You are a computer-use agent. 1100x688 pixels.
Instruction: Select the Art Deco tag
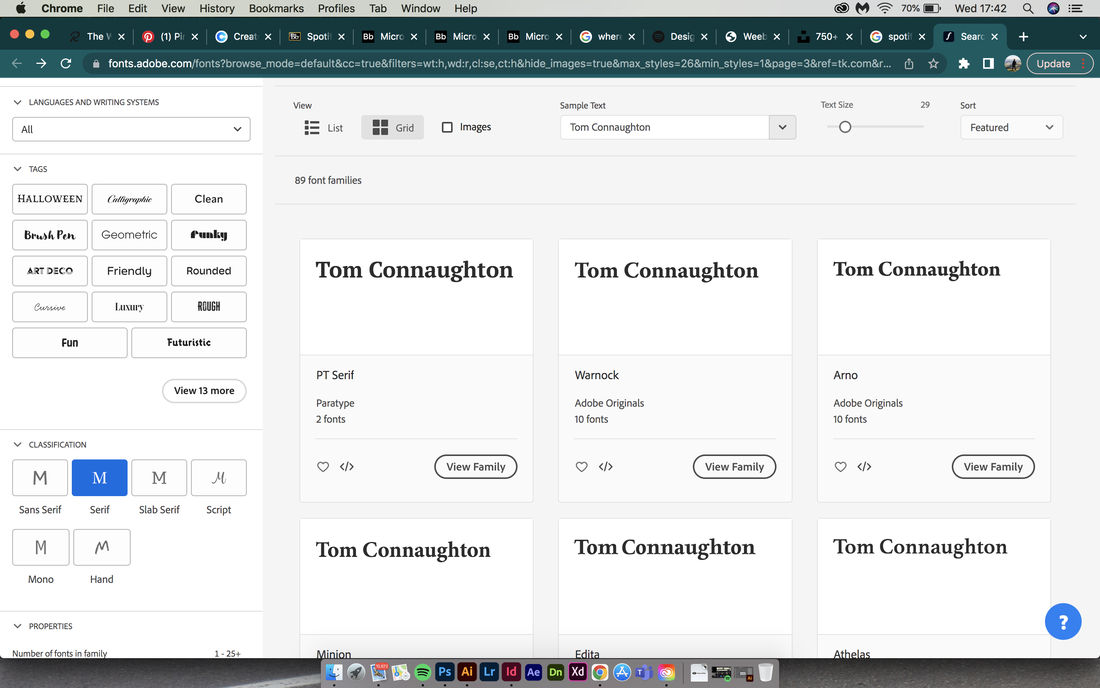pyautogui.click(x=50, y=271)
